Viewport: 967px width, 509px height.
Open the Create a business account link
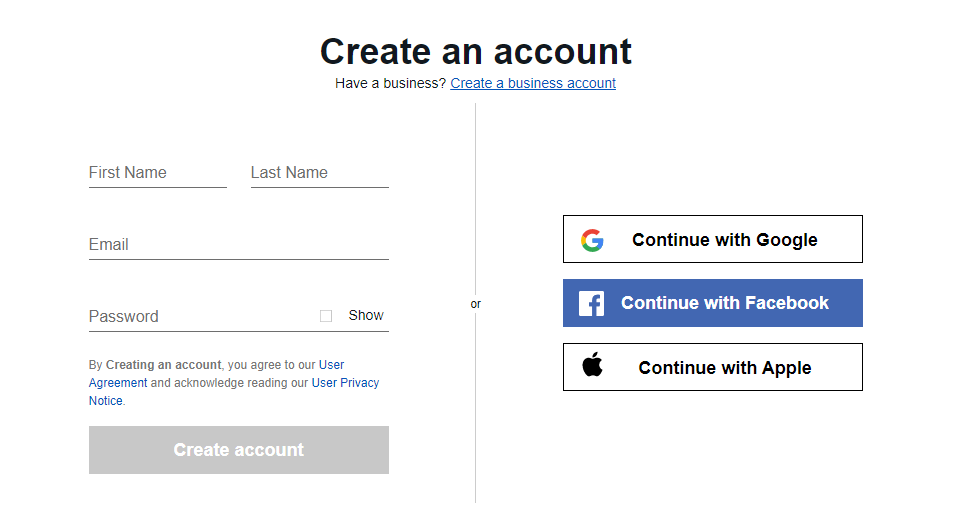(x=533, y=83)
